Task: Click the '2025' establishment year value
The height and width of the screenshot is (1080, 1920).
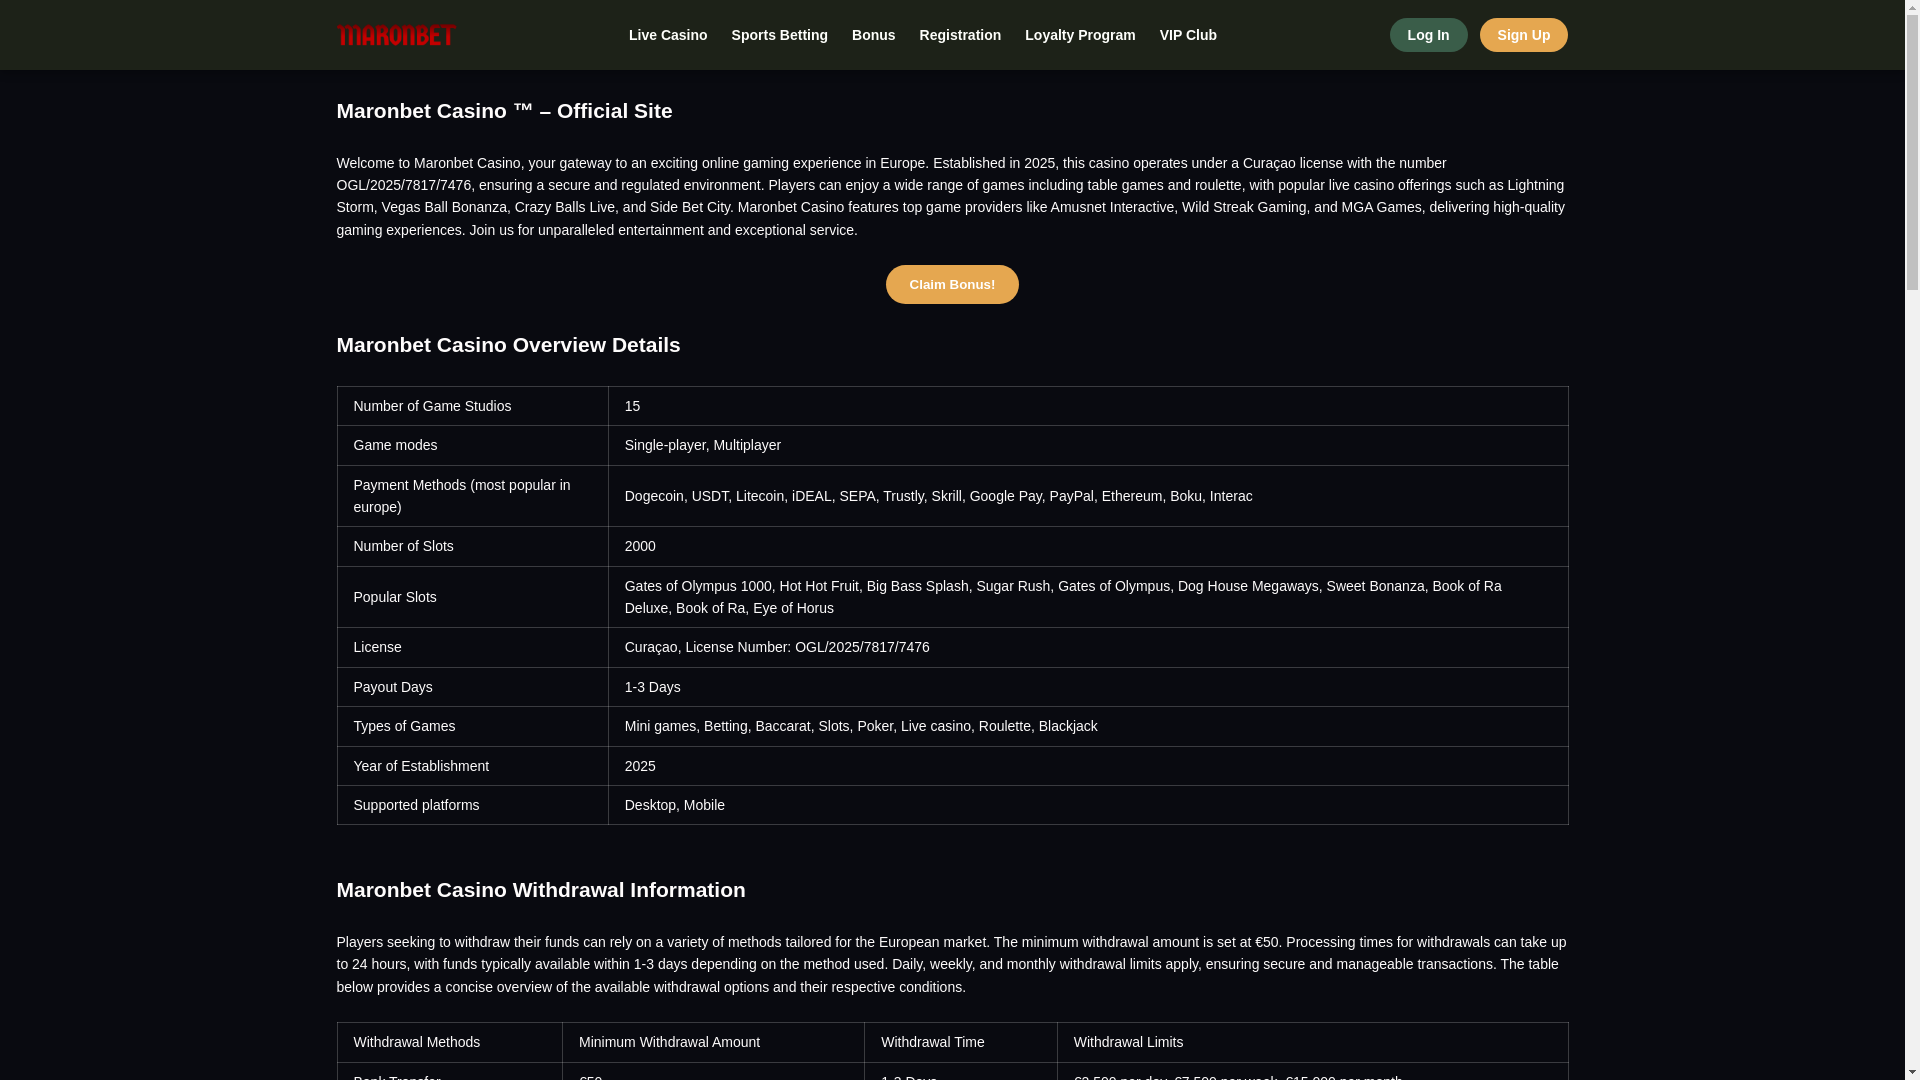Action: pyautogui.click(x=1088, y=766)
